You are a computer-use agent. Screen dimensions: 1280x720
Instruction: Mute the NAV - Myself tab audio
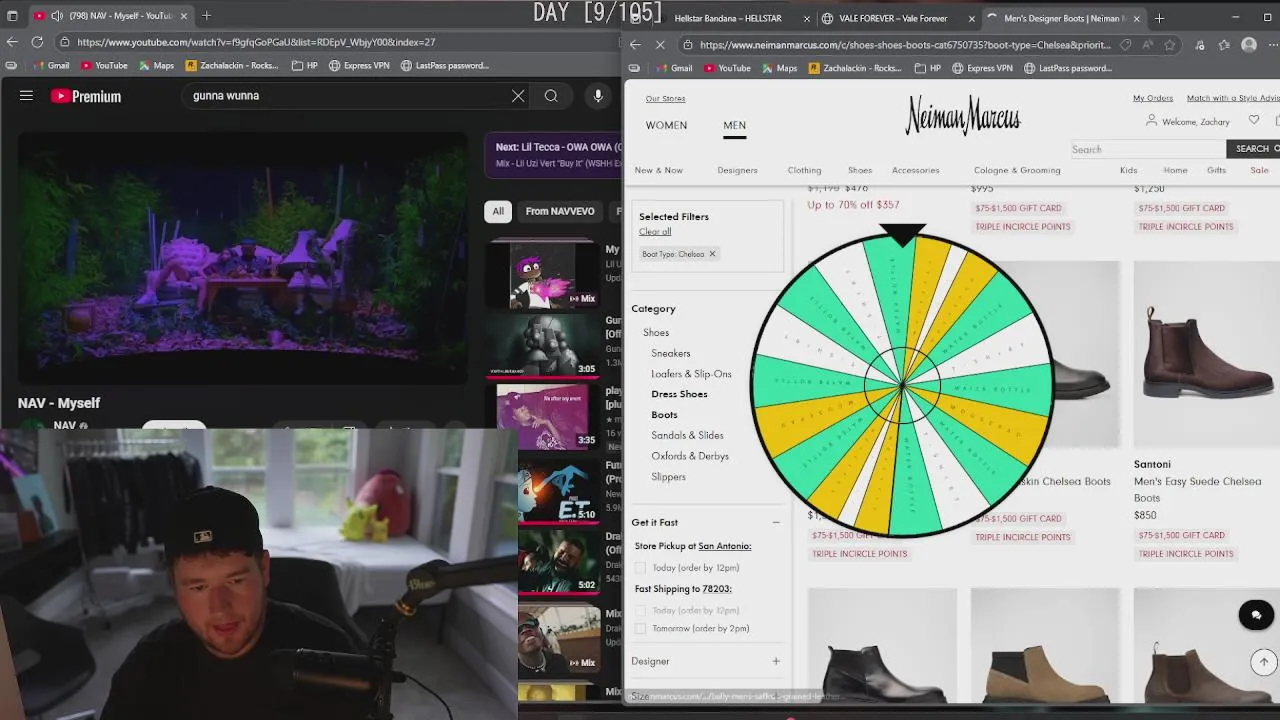(x=56, y=16)
